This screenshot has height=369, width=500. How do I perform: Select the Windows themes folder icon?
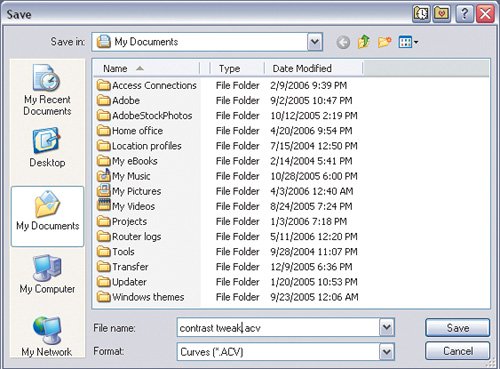coord(104,297)
